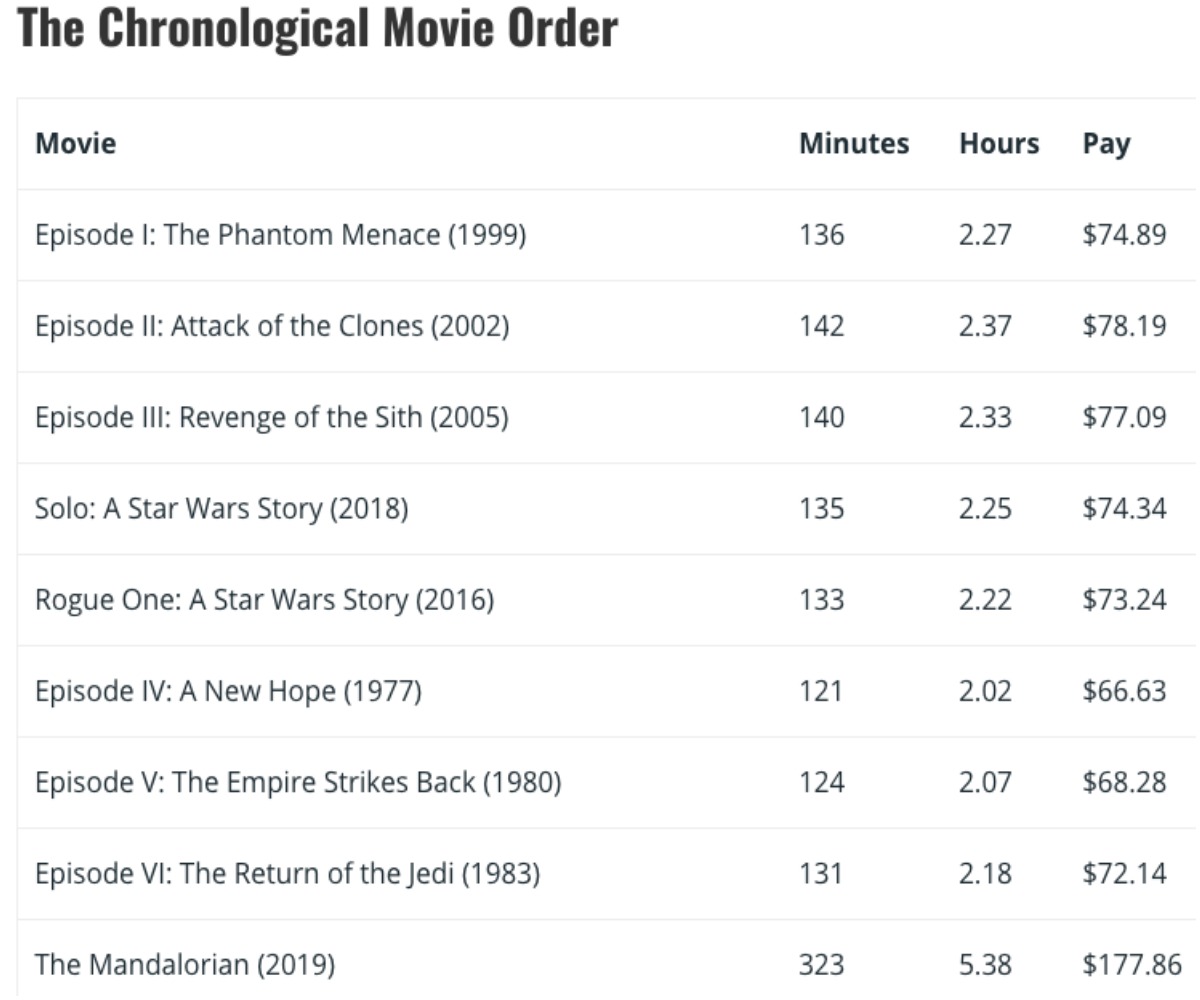Click the Hours column header

[x=998, y=144]
